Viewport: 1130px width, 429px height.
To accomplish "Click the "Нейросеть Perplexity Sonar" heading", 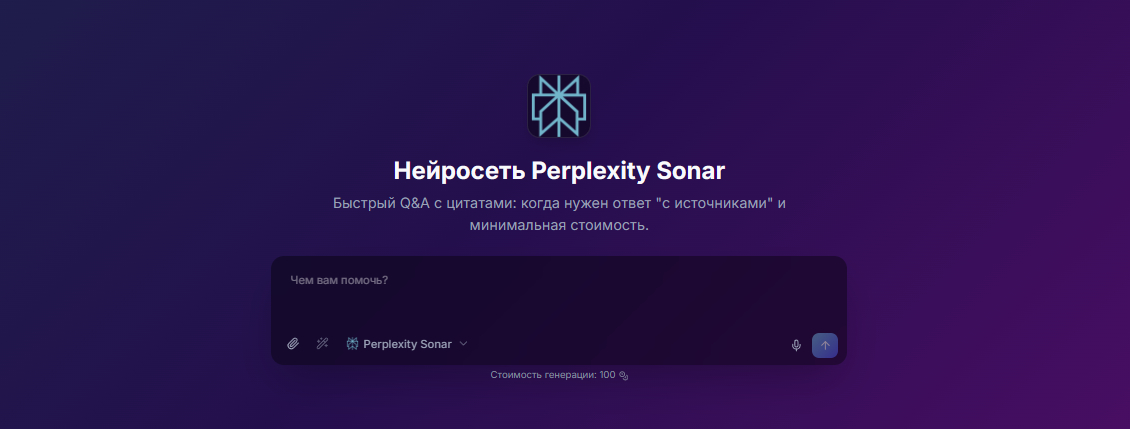I will [559, 172].
